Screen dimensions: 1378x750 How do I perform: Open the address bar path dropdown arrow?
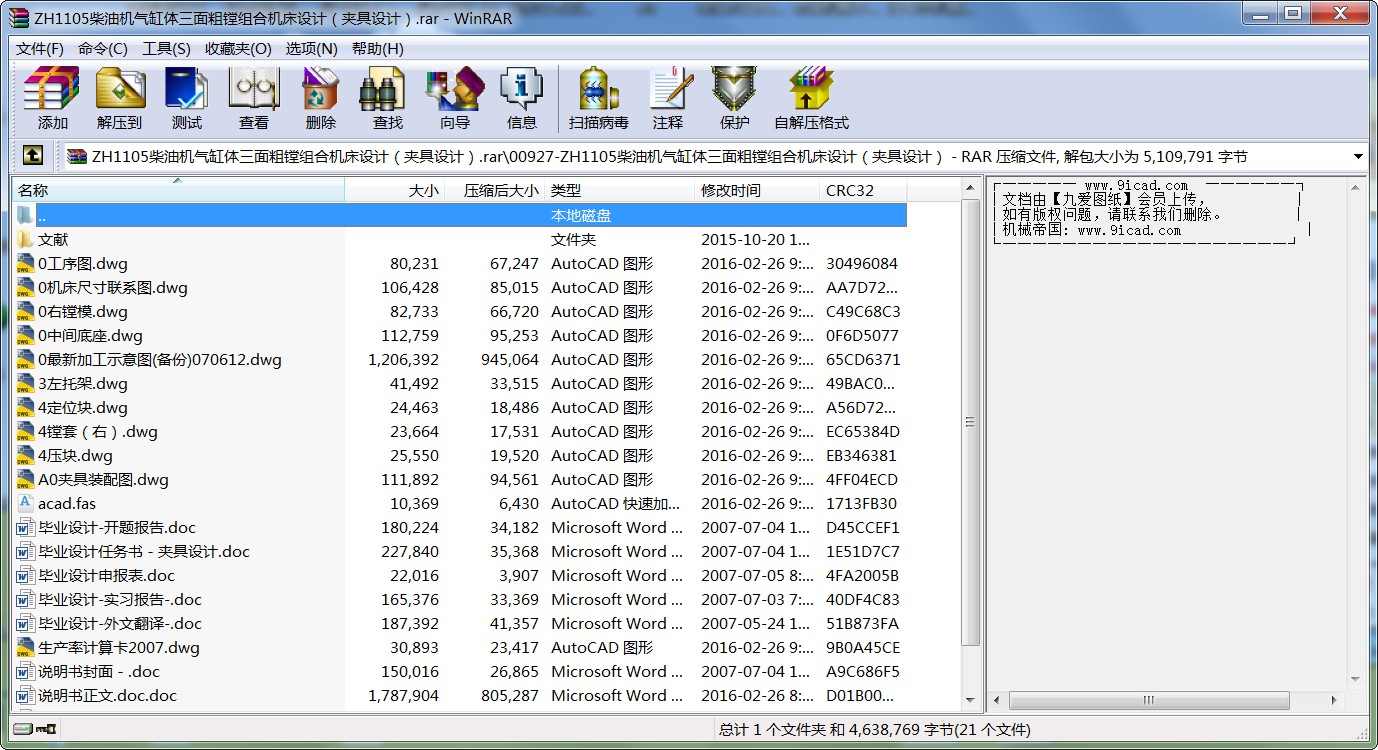coord(1358,156)
